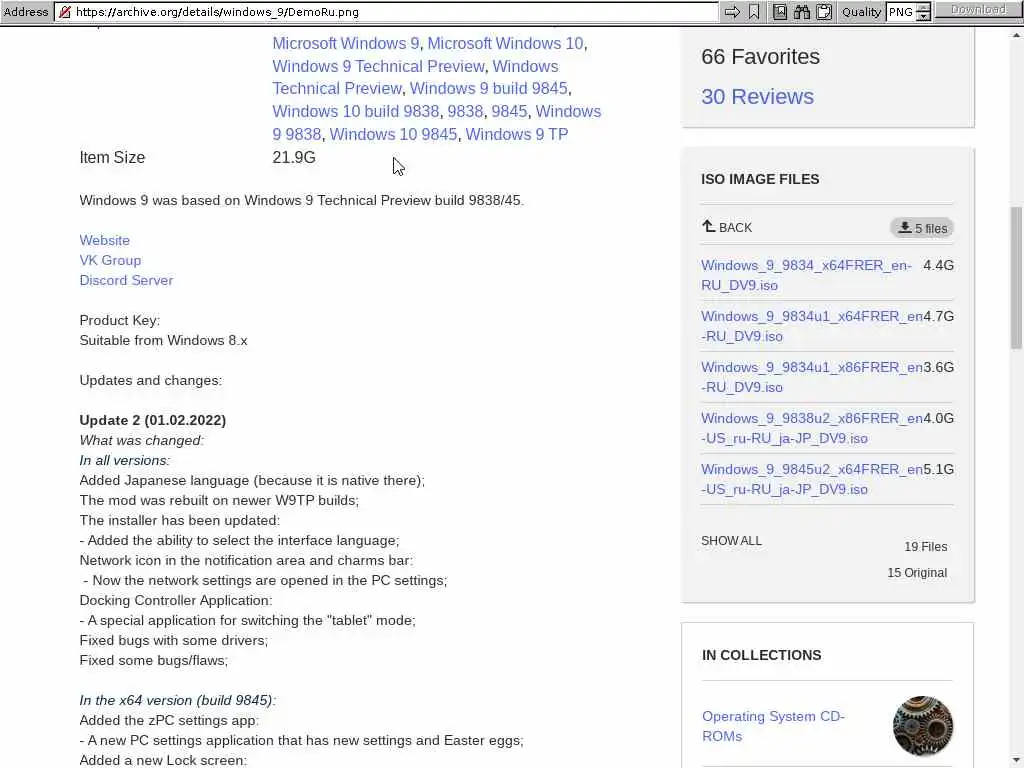Open the Windows 9 build 9845 topic link

[488, 88]
